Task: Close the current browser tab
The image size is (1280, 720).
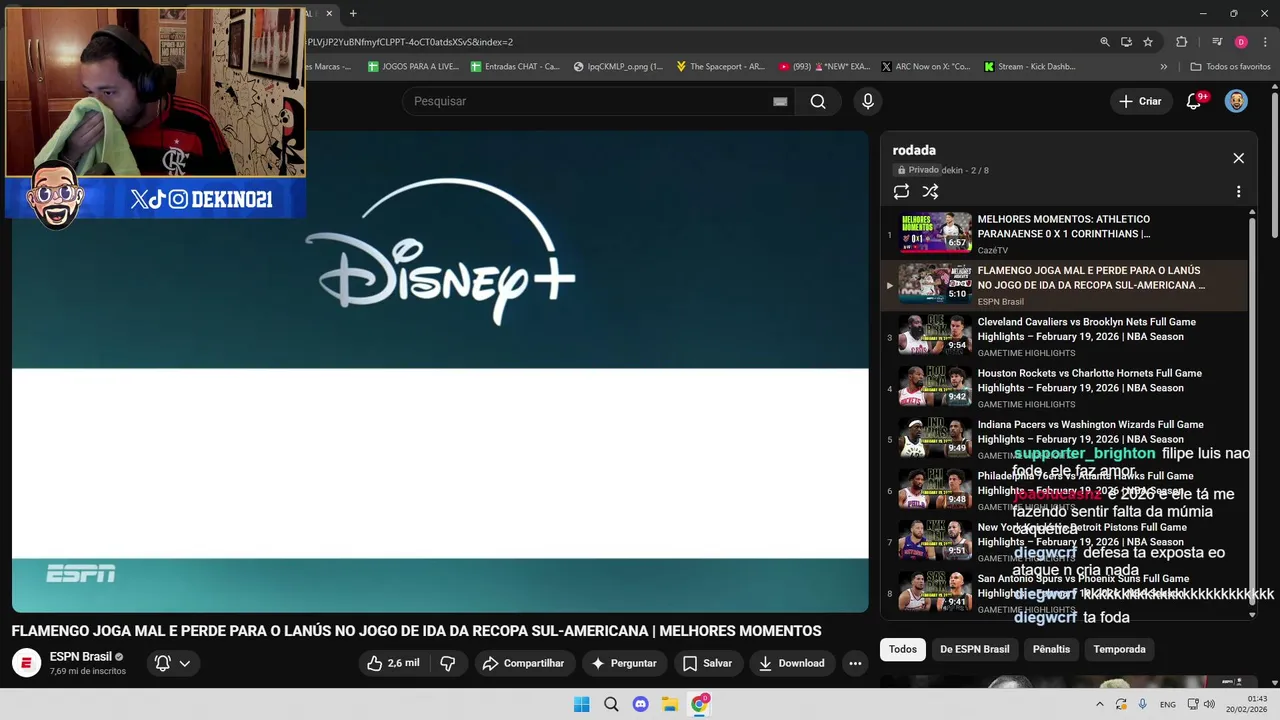Action: 329,14
